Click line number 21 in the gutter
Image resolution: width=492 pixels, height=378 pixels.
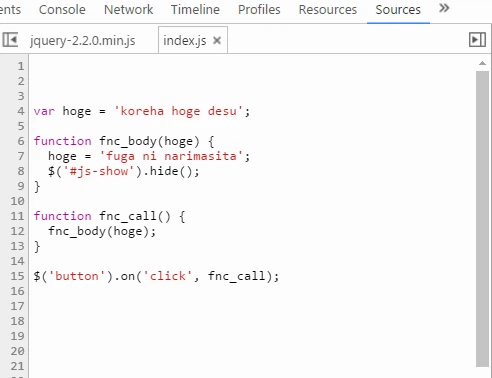click(17, 366)
